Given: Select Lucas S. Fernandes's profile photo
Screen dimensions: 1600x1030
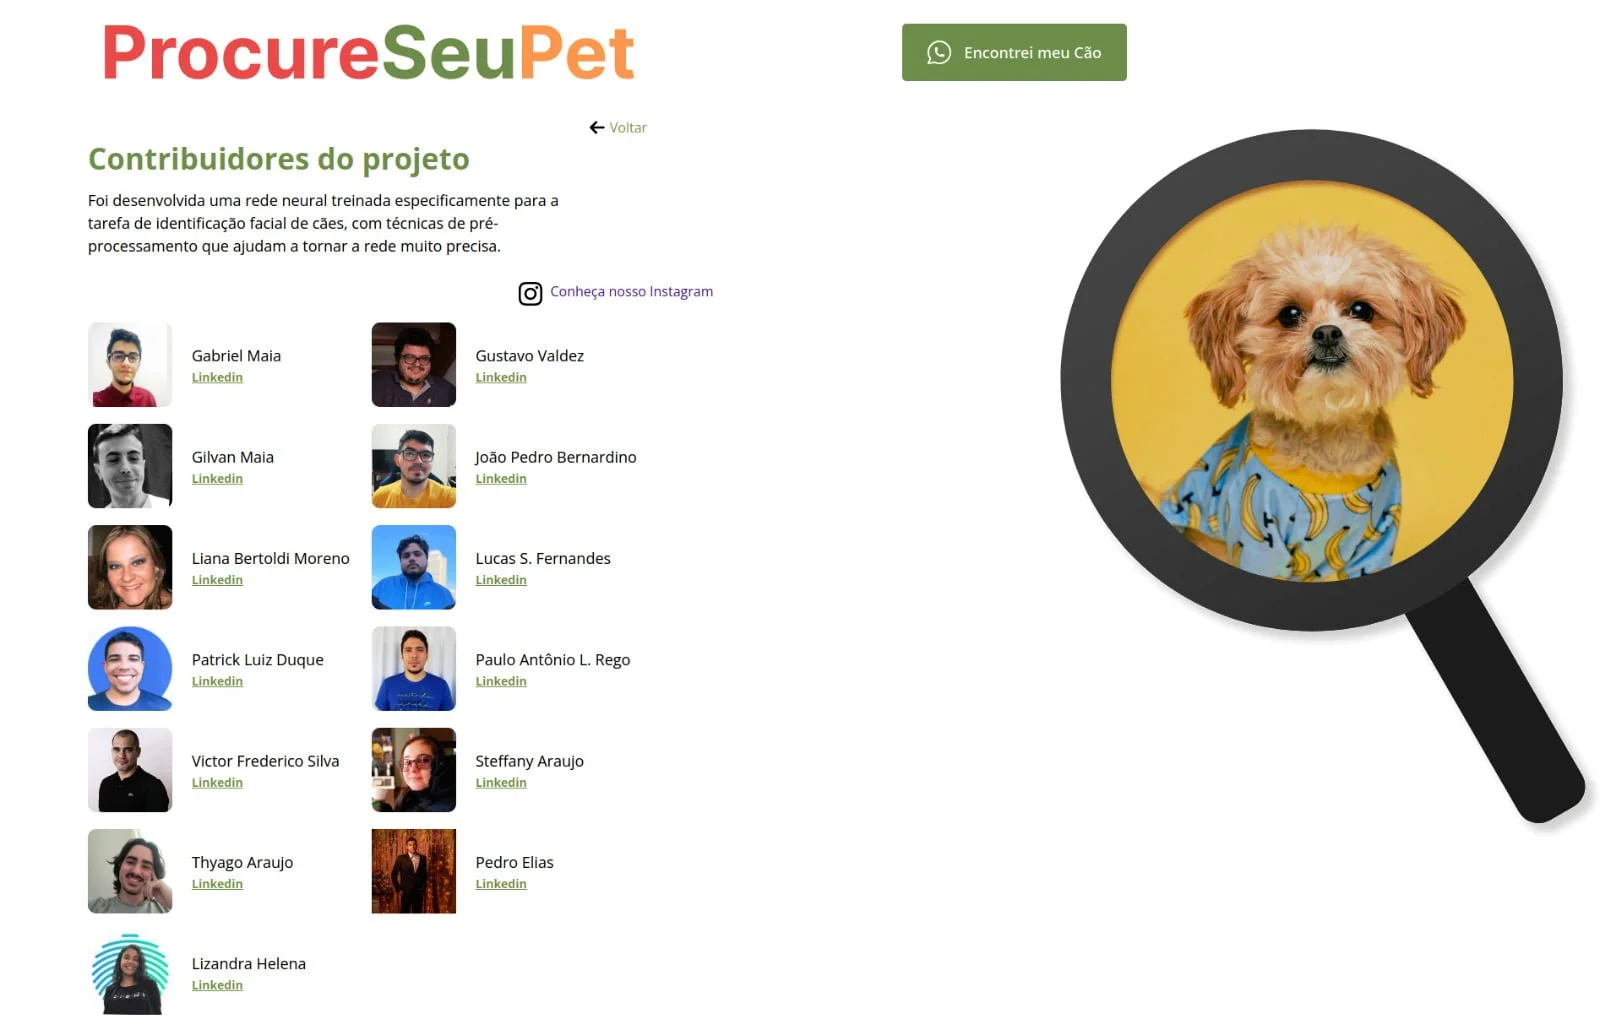Looking at the screenshot, I should (x=414, y=567).
